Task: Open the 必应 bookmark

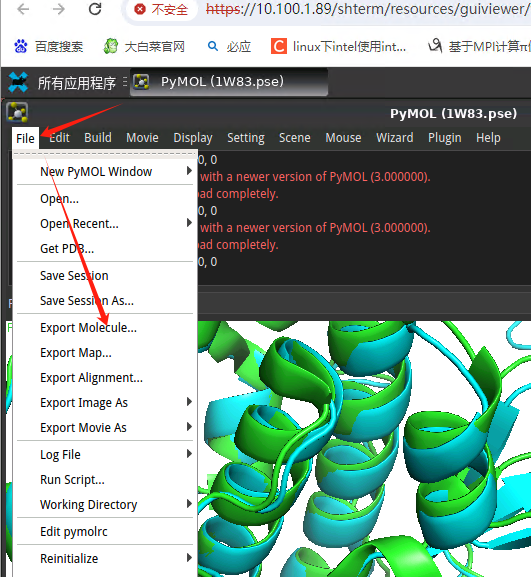Action: click(229, 47)
